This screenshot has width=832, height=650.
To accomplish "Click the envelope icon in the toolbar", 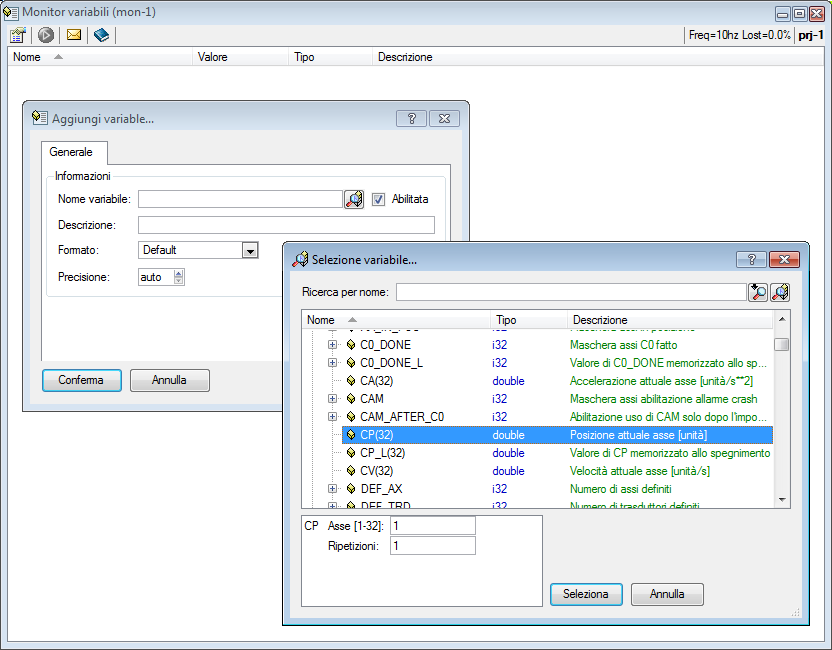I will tap(74, 35).
